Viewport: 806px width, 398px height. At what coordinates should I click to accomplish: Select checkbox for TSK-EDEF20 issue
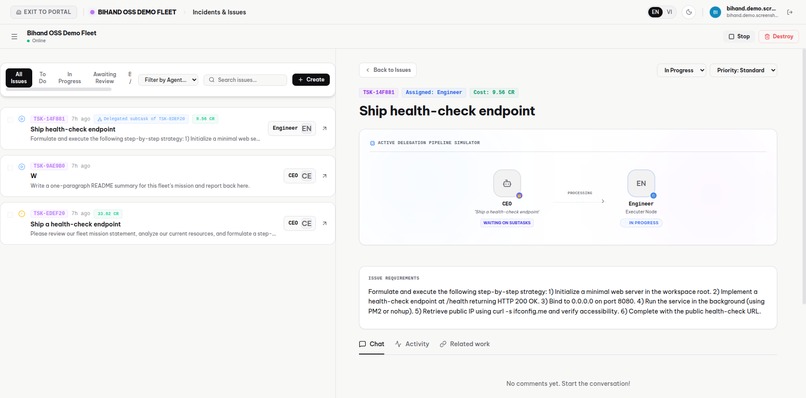tap(10, 214)
